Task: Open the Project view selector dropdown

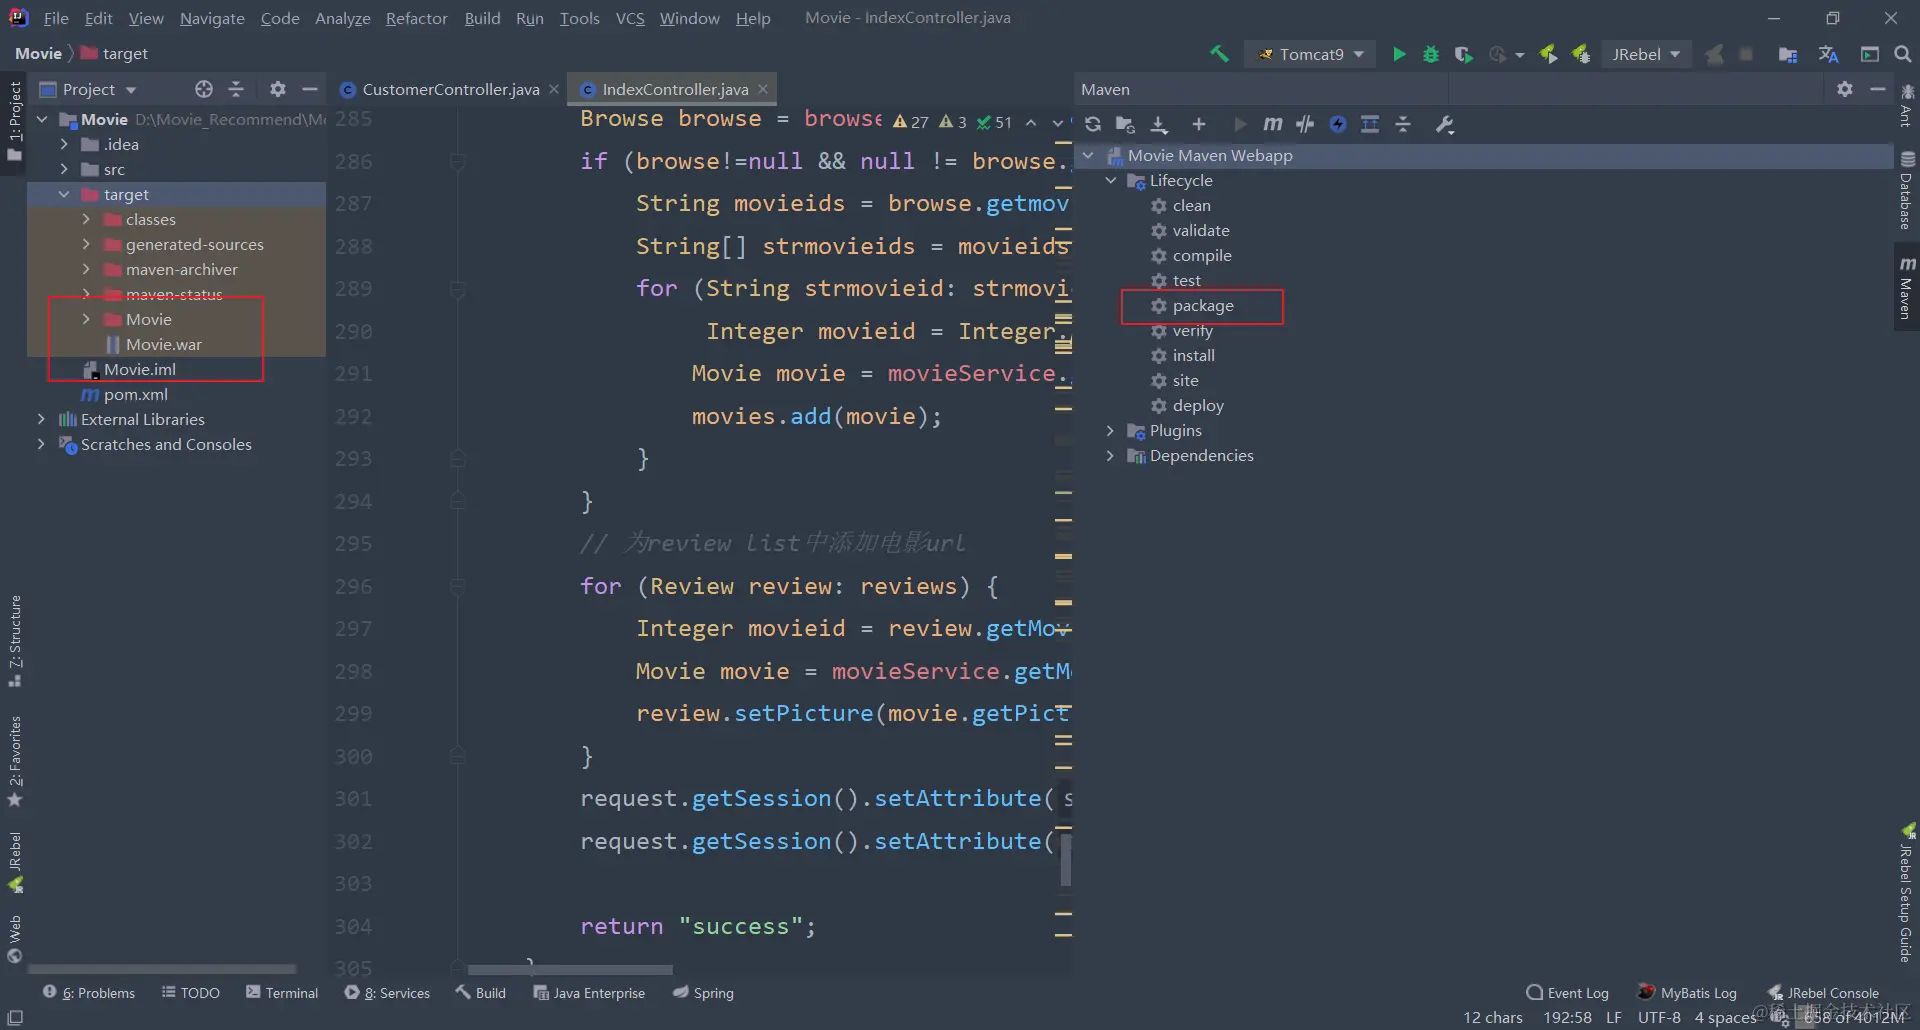Action: [88, 89]
